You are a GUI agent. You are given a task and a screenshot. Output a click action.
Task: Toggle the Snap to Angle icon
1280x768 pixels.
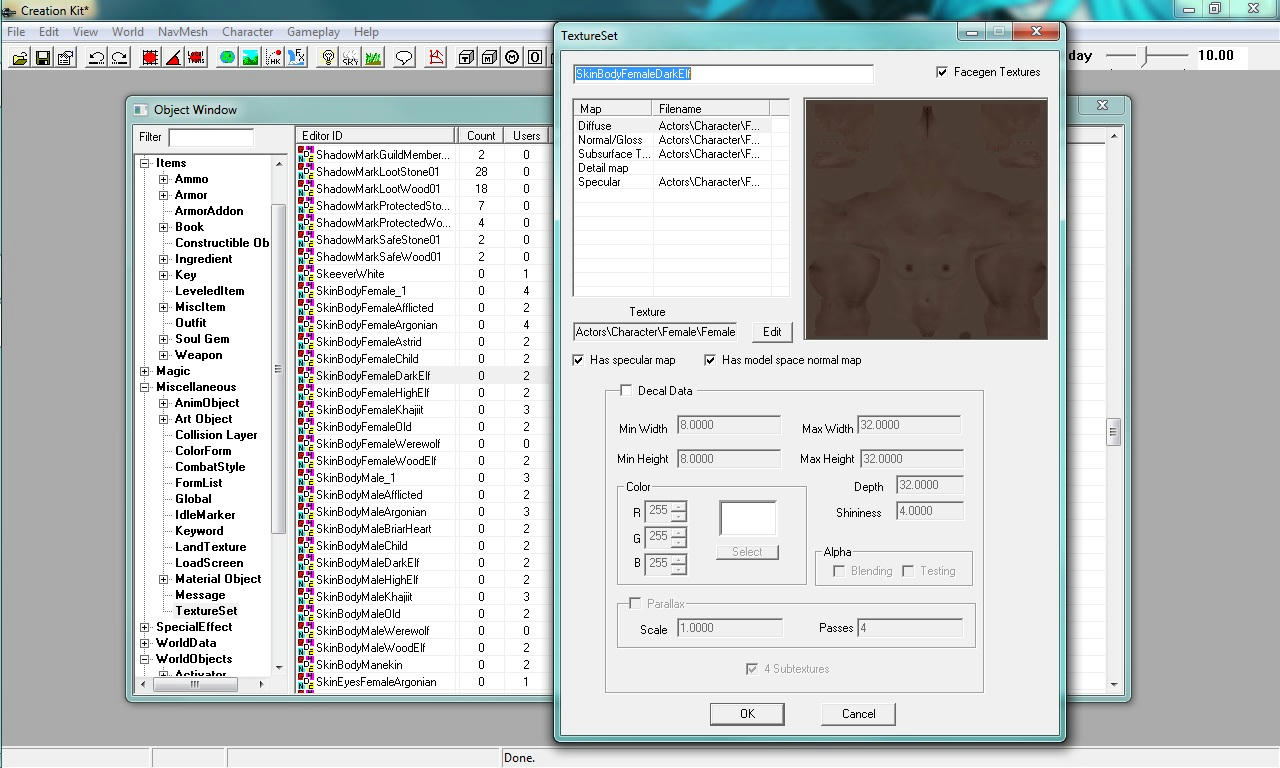click(x=173, y=58)
